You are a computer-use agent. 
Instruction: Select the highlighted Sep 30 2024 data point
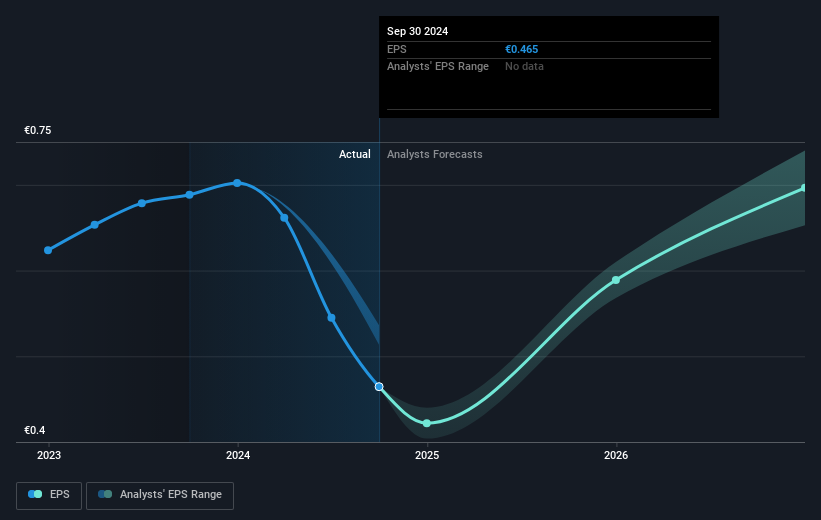point(379,386)
